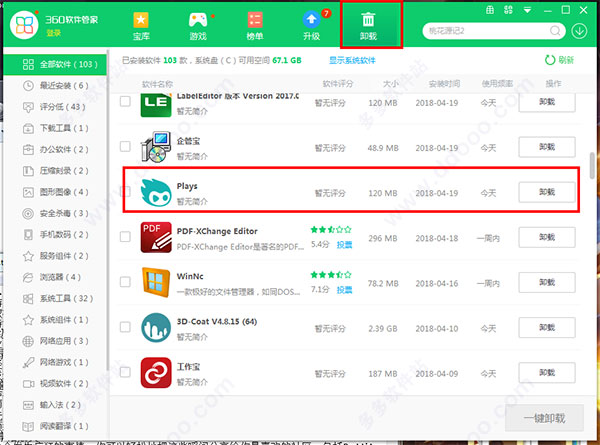Click the Plays app icon

pyautogui.click(x=156, y=192)
